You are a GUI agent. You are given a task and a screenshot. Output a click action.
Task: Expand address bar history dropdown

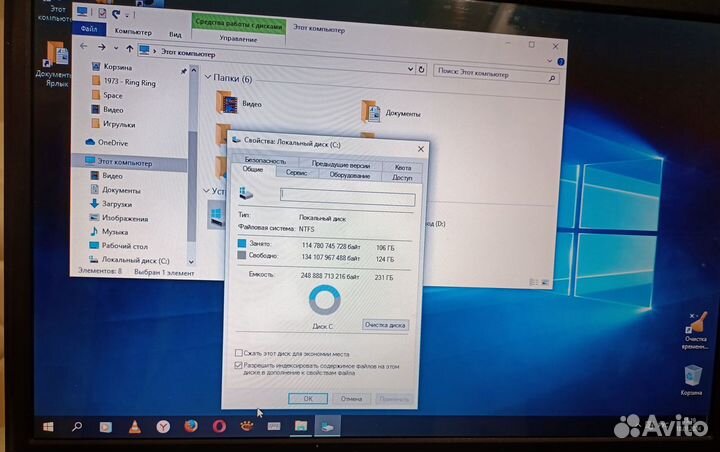410,69
